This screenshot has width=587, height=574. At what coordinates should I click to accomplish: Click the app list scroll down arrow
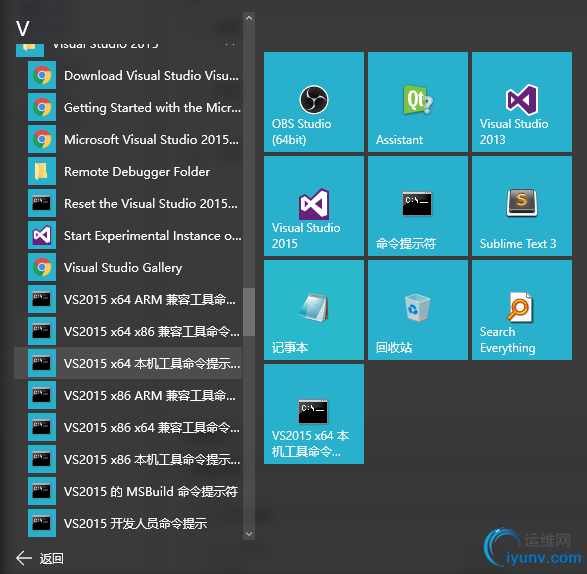(x=249, y=534)
